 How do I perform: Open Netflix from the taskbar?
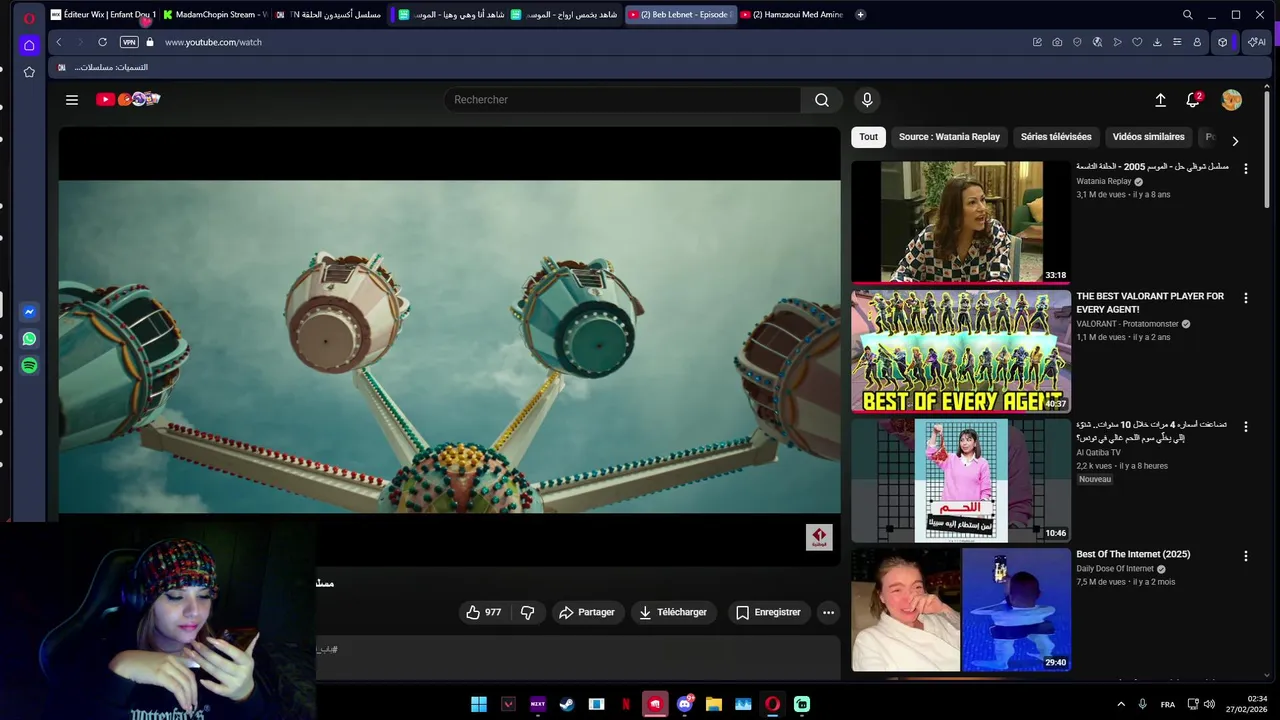(626, 704)
